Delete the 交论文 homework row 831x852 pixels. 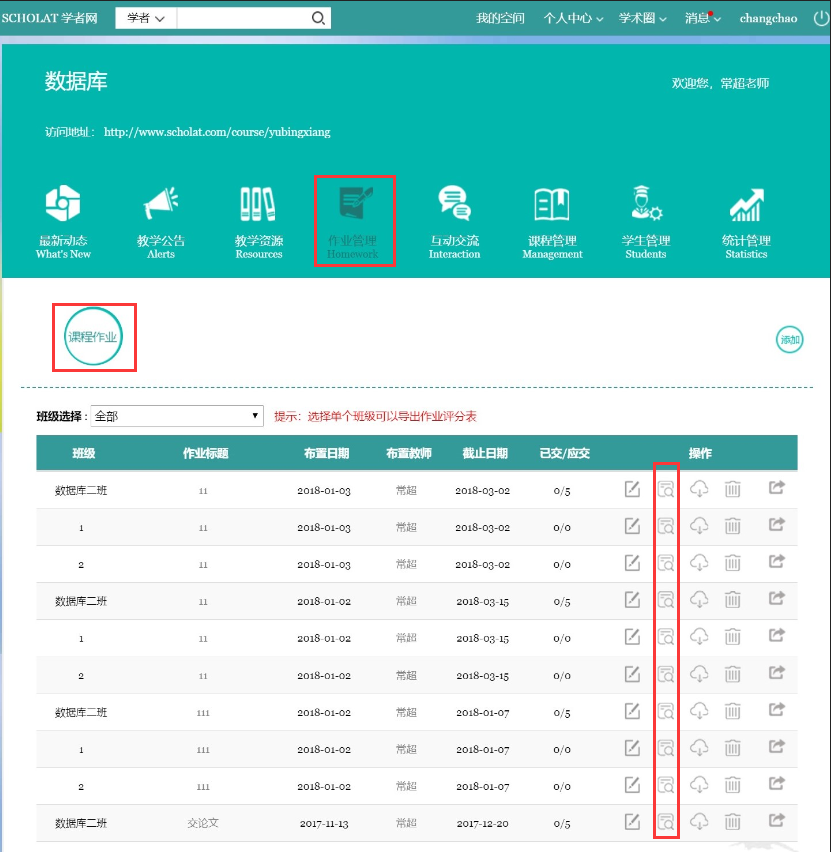pos(733,822)
